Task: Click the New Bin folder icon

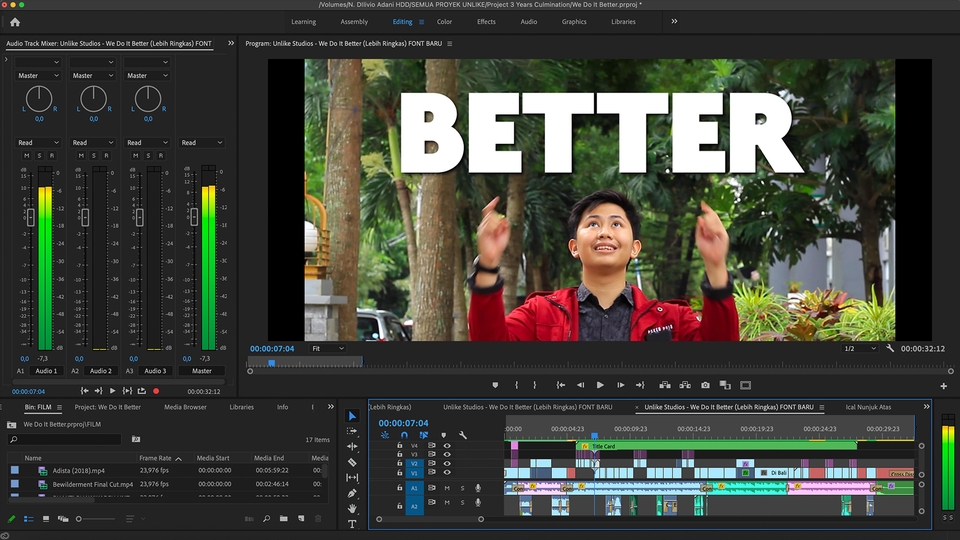Action: 284,519
